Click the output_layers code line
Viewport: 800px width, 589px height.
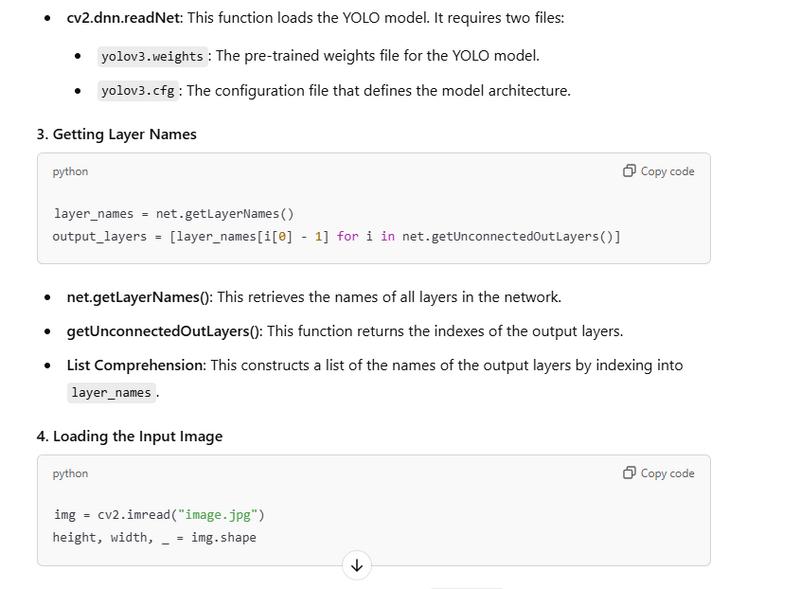(x=336, y=236)
